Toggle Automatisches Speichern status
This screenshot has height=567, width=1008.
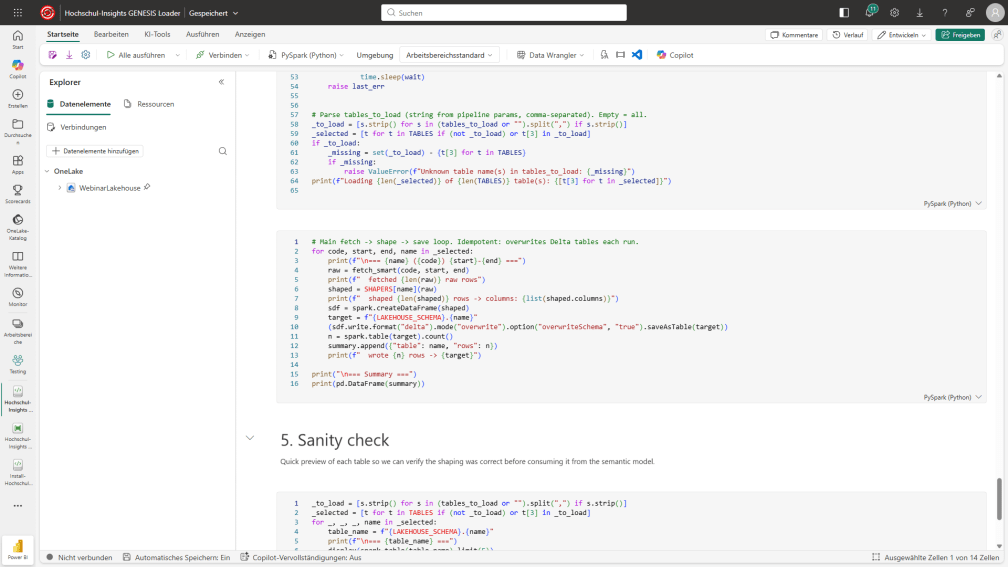[176, 557]
